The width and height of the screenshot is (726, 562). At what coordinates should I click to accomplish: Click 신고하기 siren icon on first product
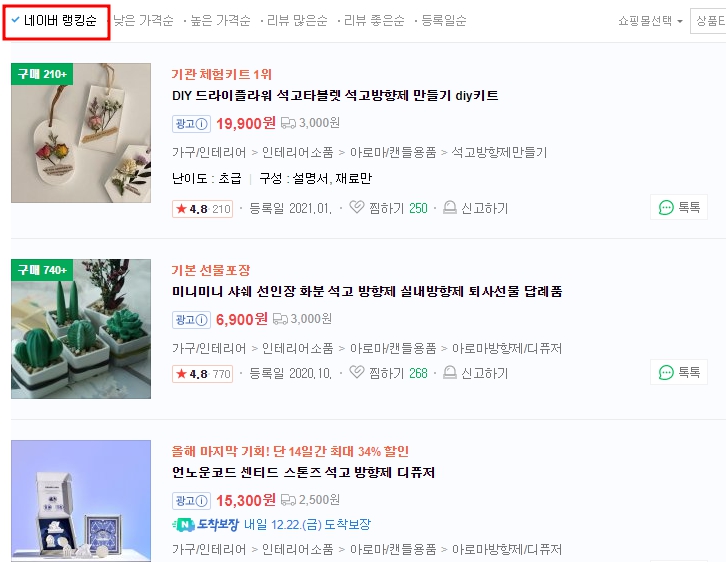point(450,207)
